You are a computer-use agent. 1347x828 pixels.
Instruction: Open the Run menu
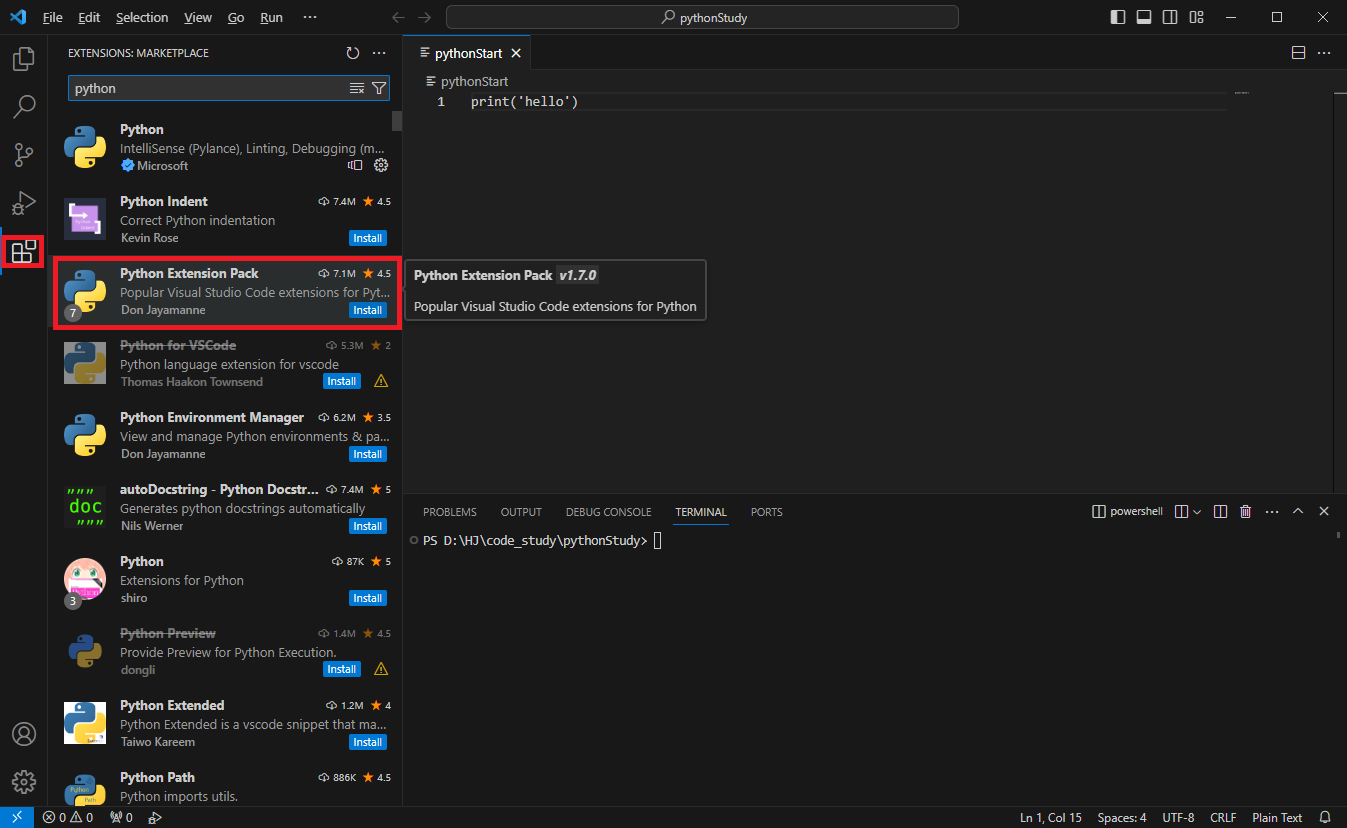coord(271,18)
